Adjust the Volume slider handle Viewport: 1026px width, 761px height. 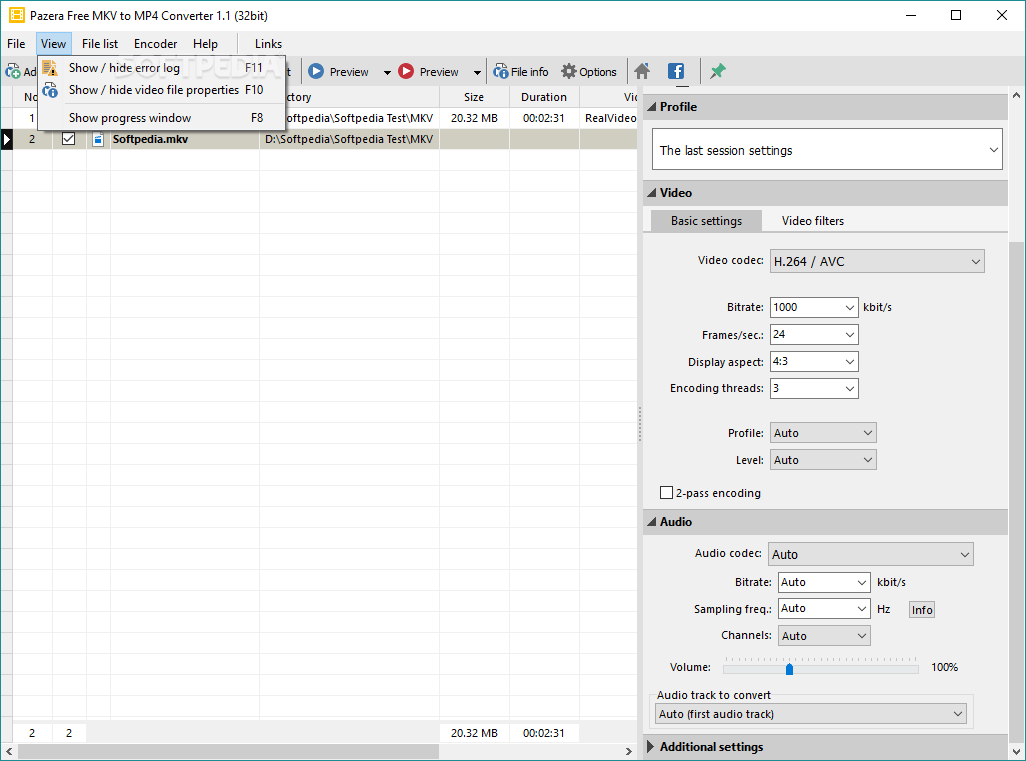[x=789, y=669]
